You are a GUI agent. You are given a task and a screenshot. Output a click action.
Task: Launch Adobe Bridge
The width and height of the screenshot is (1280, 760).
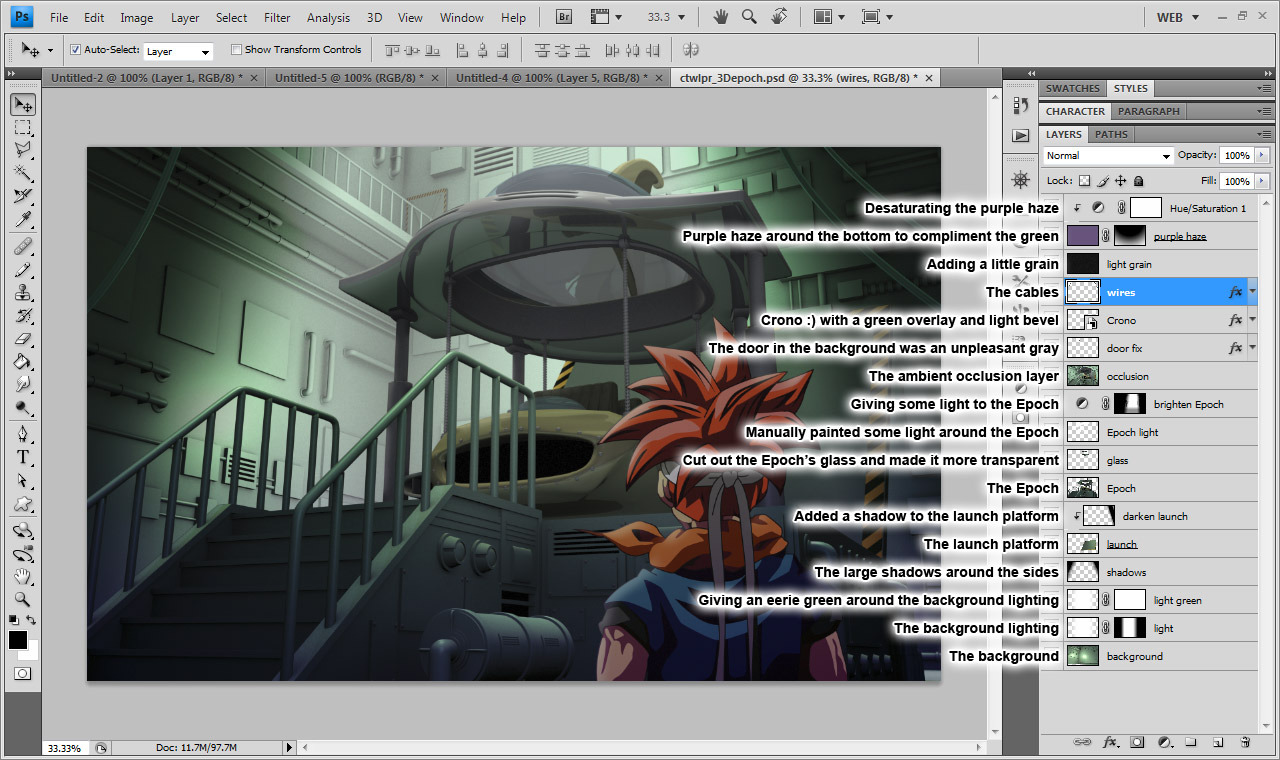coord(563,17)
